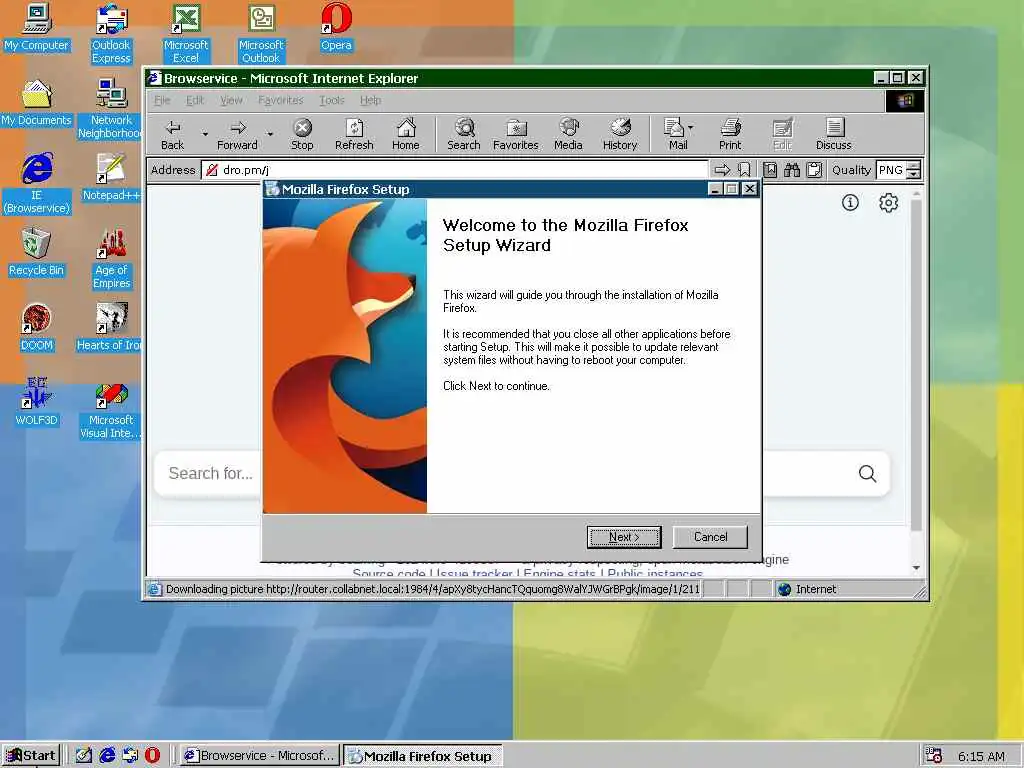Click the 6:15 AM clock

982,756
